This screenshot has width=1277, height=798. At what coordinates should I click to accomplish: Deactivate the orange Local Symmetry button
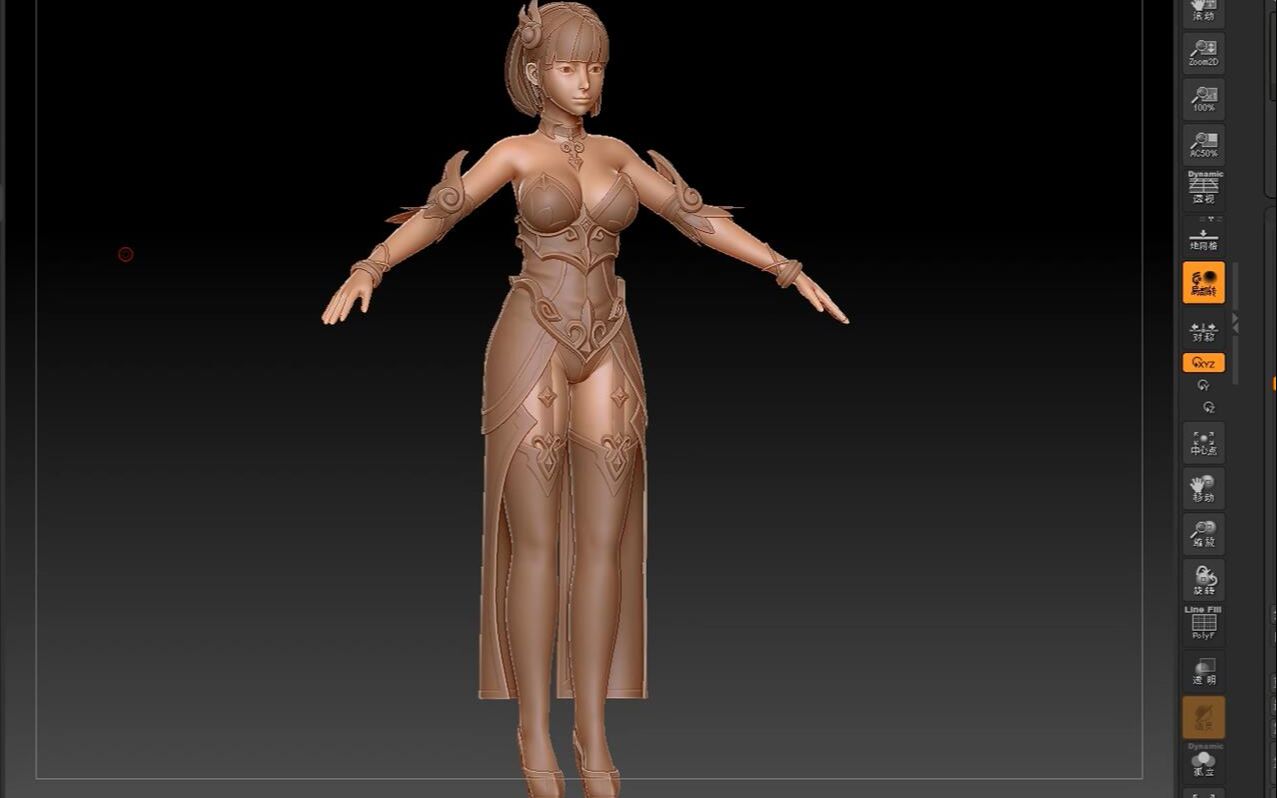(x=1203, y=282)
